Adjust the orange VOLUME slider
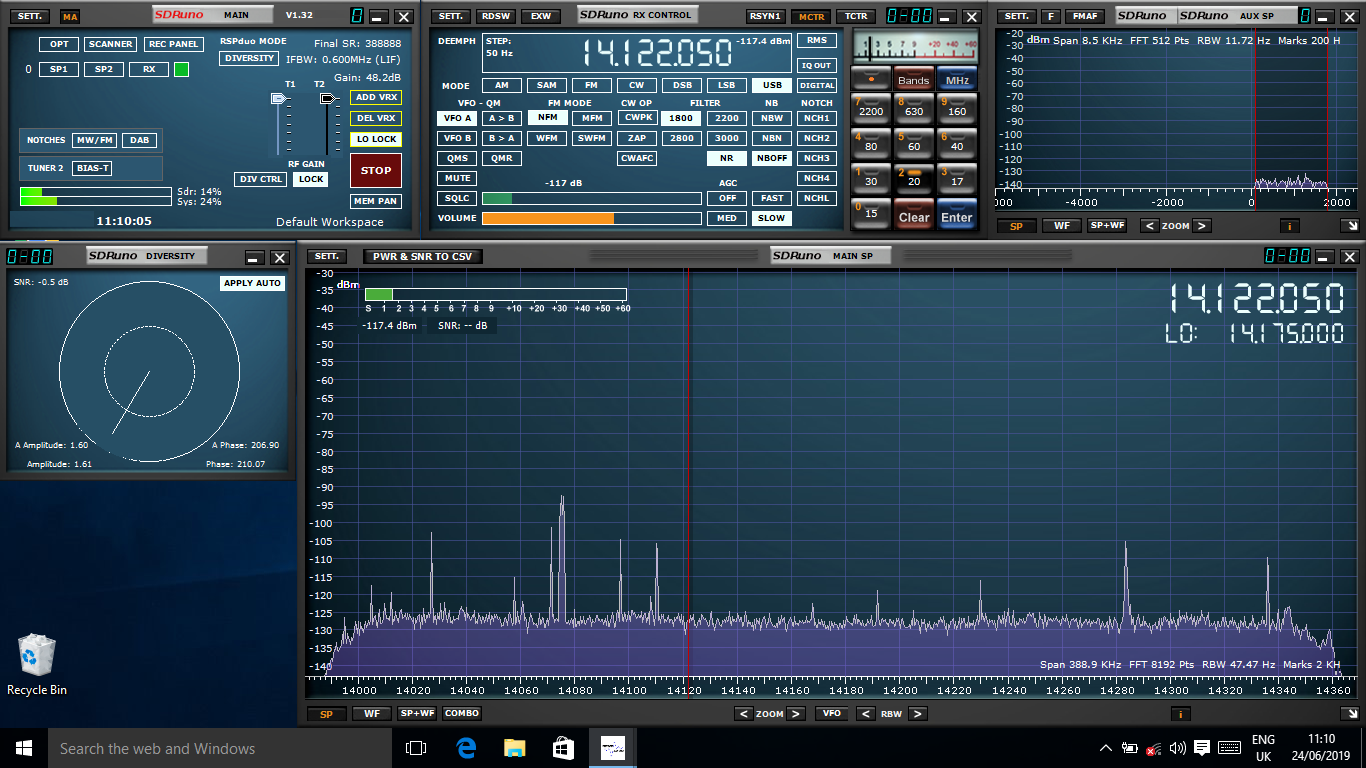 coord(592,218)
